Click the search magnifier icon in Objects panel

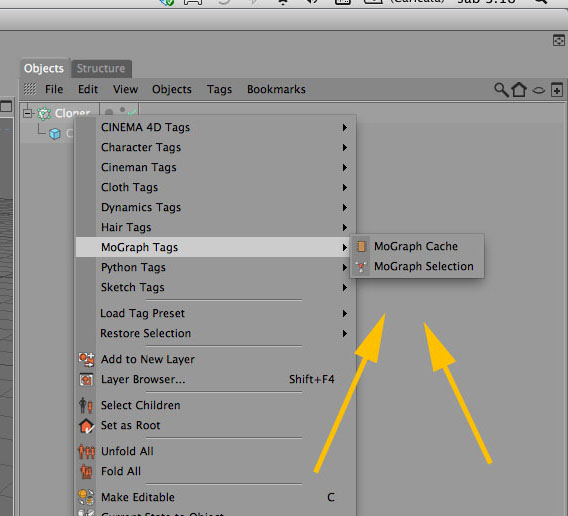pos(501,89)
